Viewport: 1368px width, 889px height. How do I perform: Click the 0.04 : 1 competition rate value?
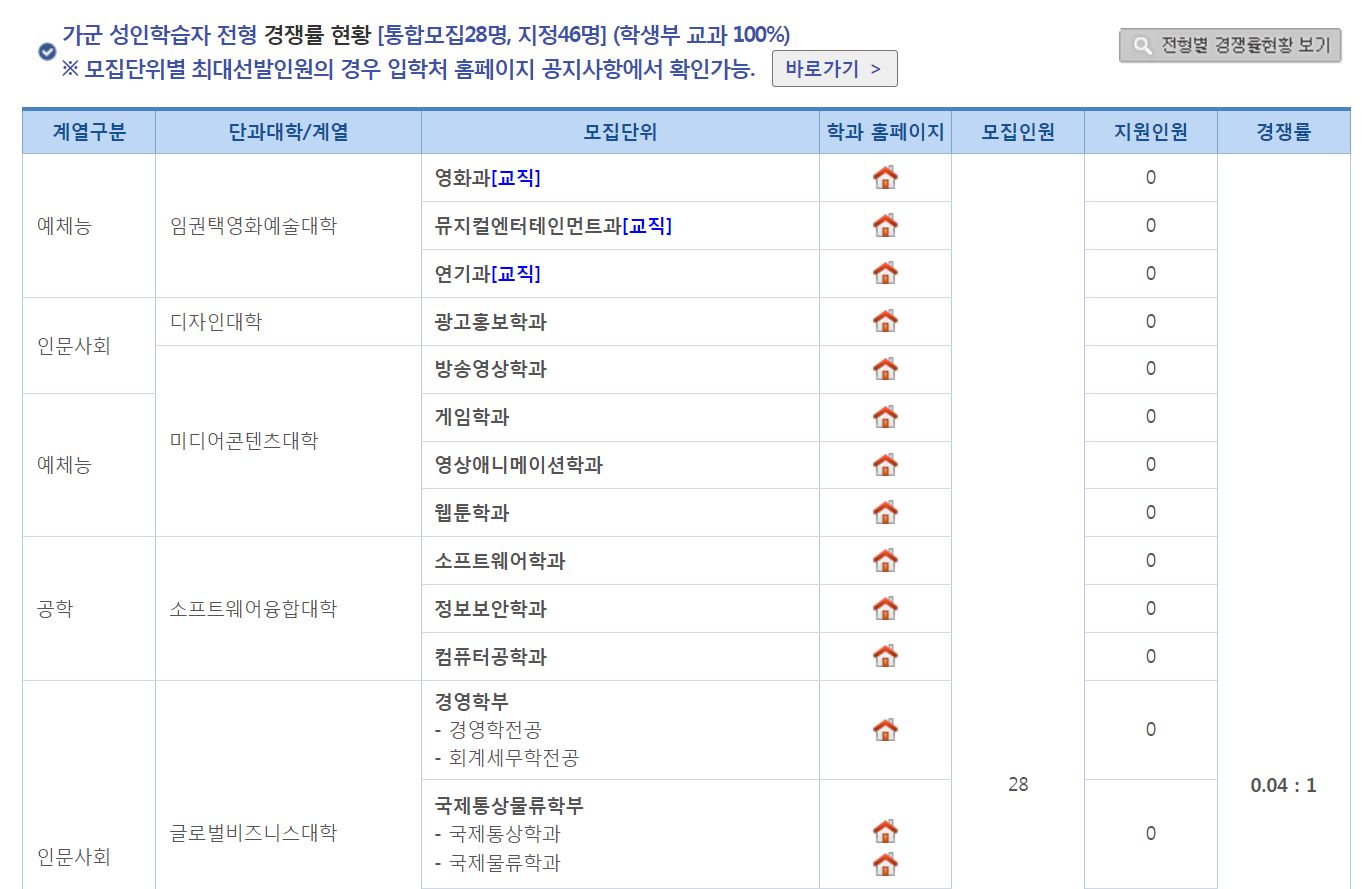tap(1284, 785)
